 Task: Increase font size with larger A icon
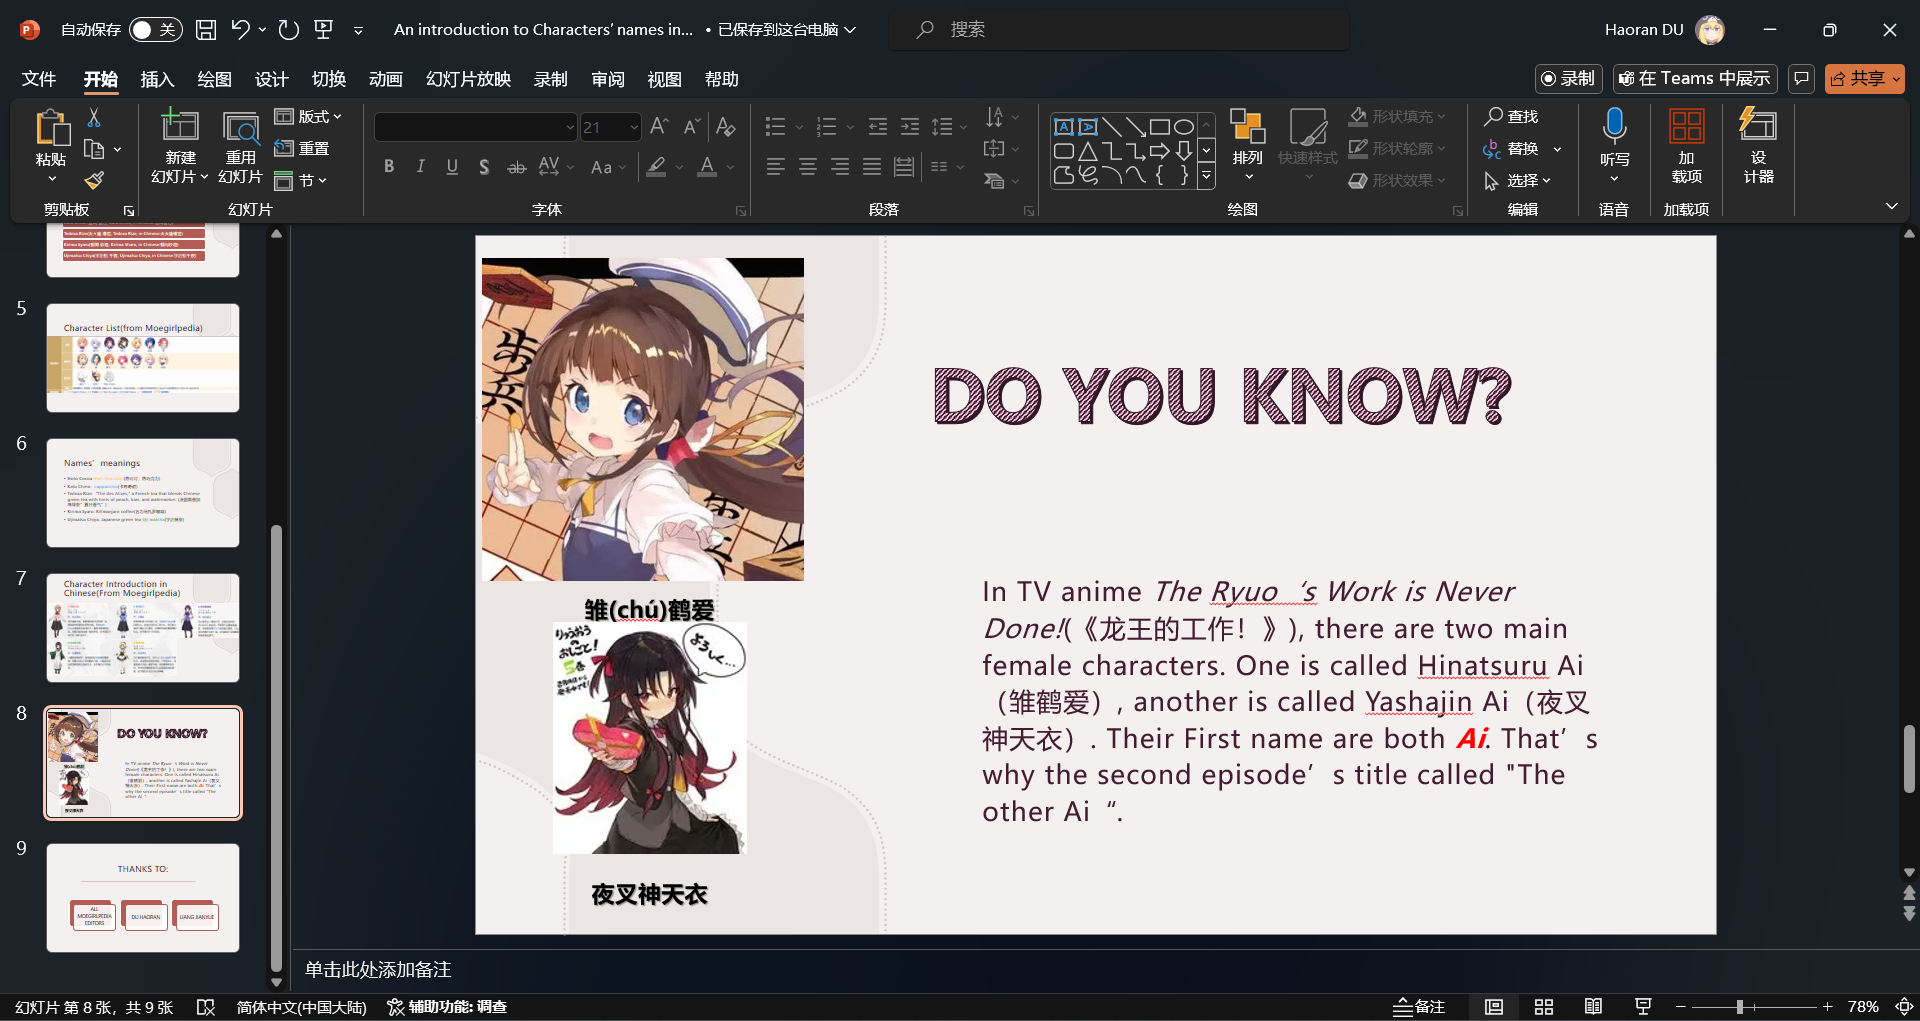tap(659, 127)
